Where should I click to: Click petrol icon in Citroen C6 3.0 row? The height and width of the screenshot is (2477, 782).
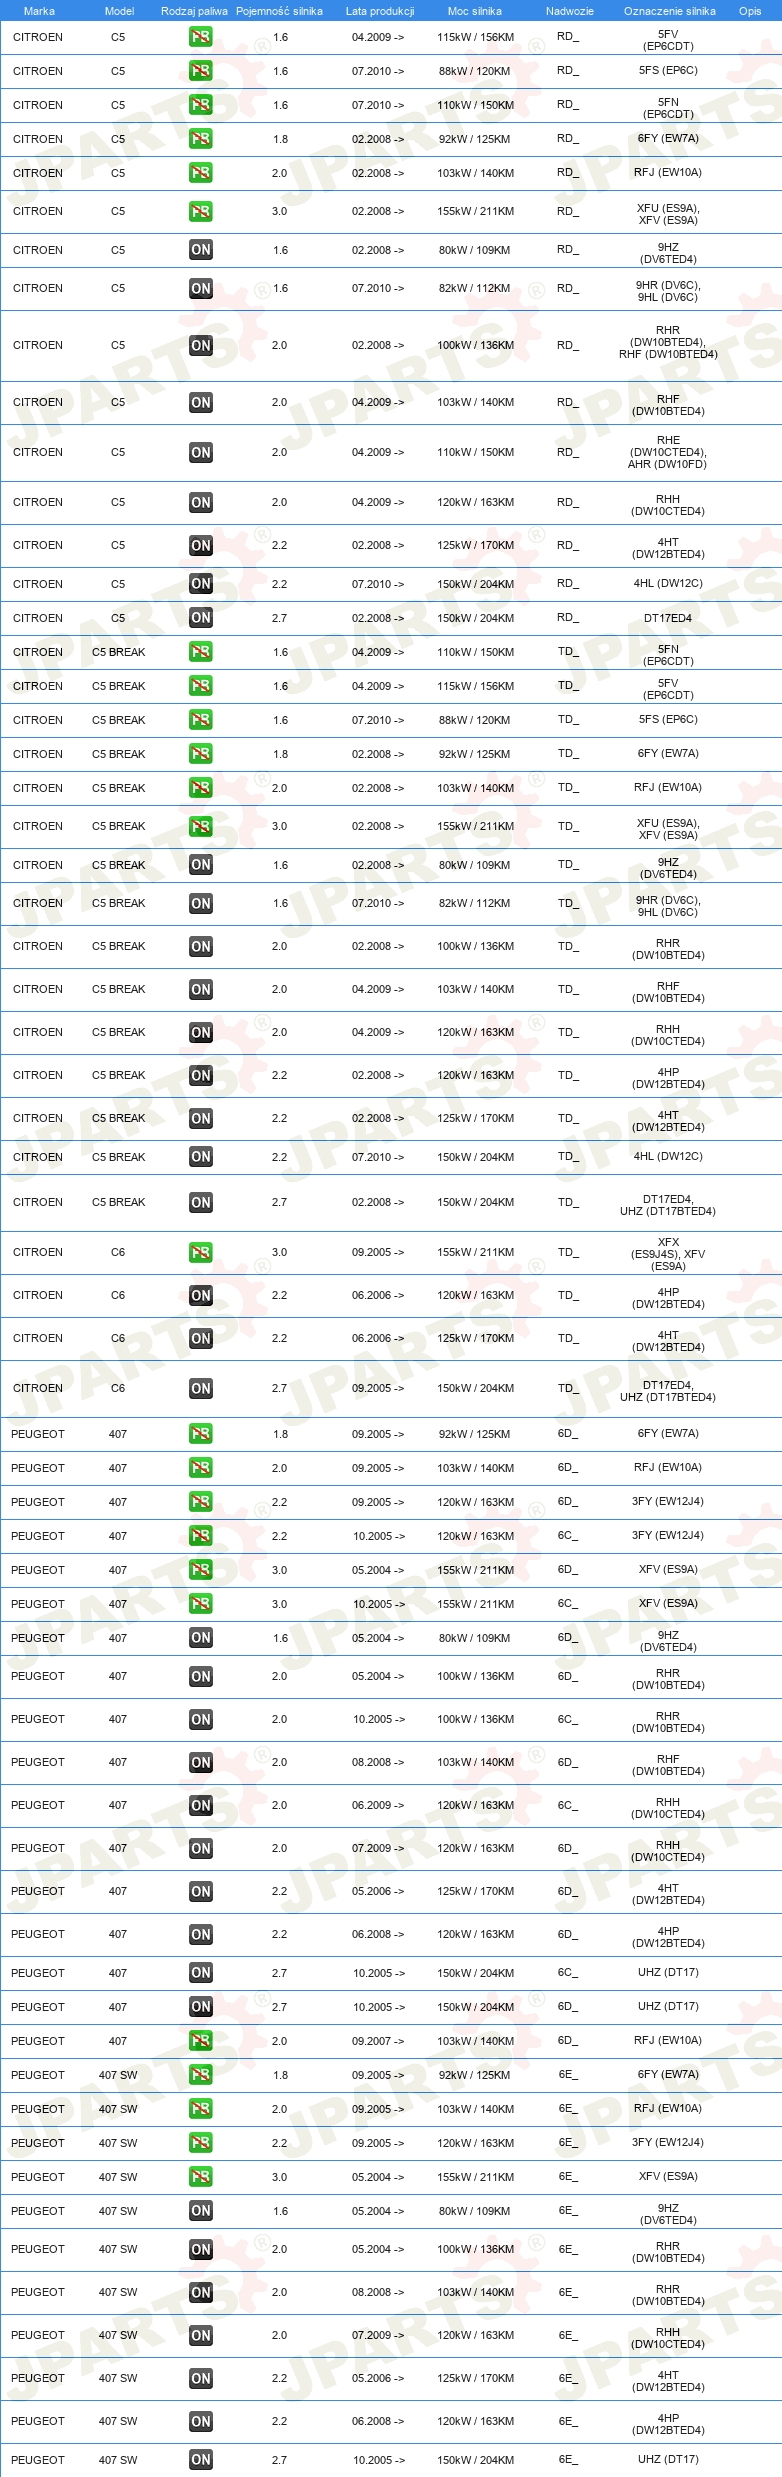click(x=201, y=1253)
